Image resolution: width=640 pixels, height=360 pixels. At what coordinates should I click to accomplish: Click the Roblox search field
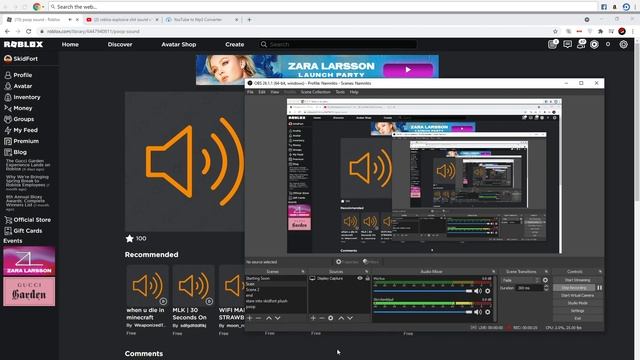click(338, 44)
